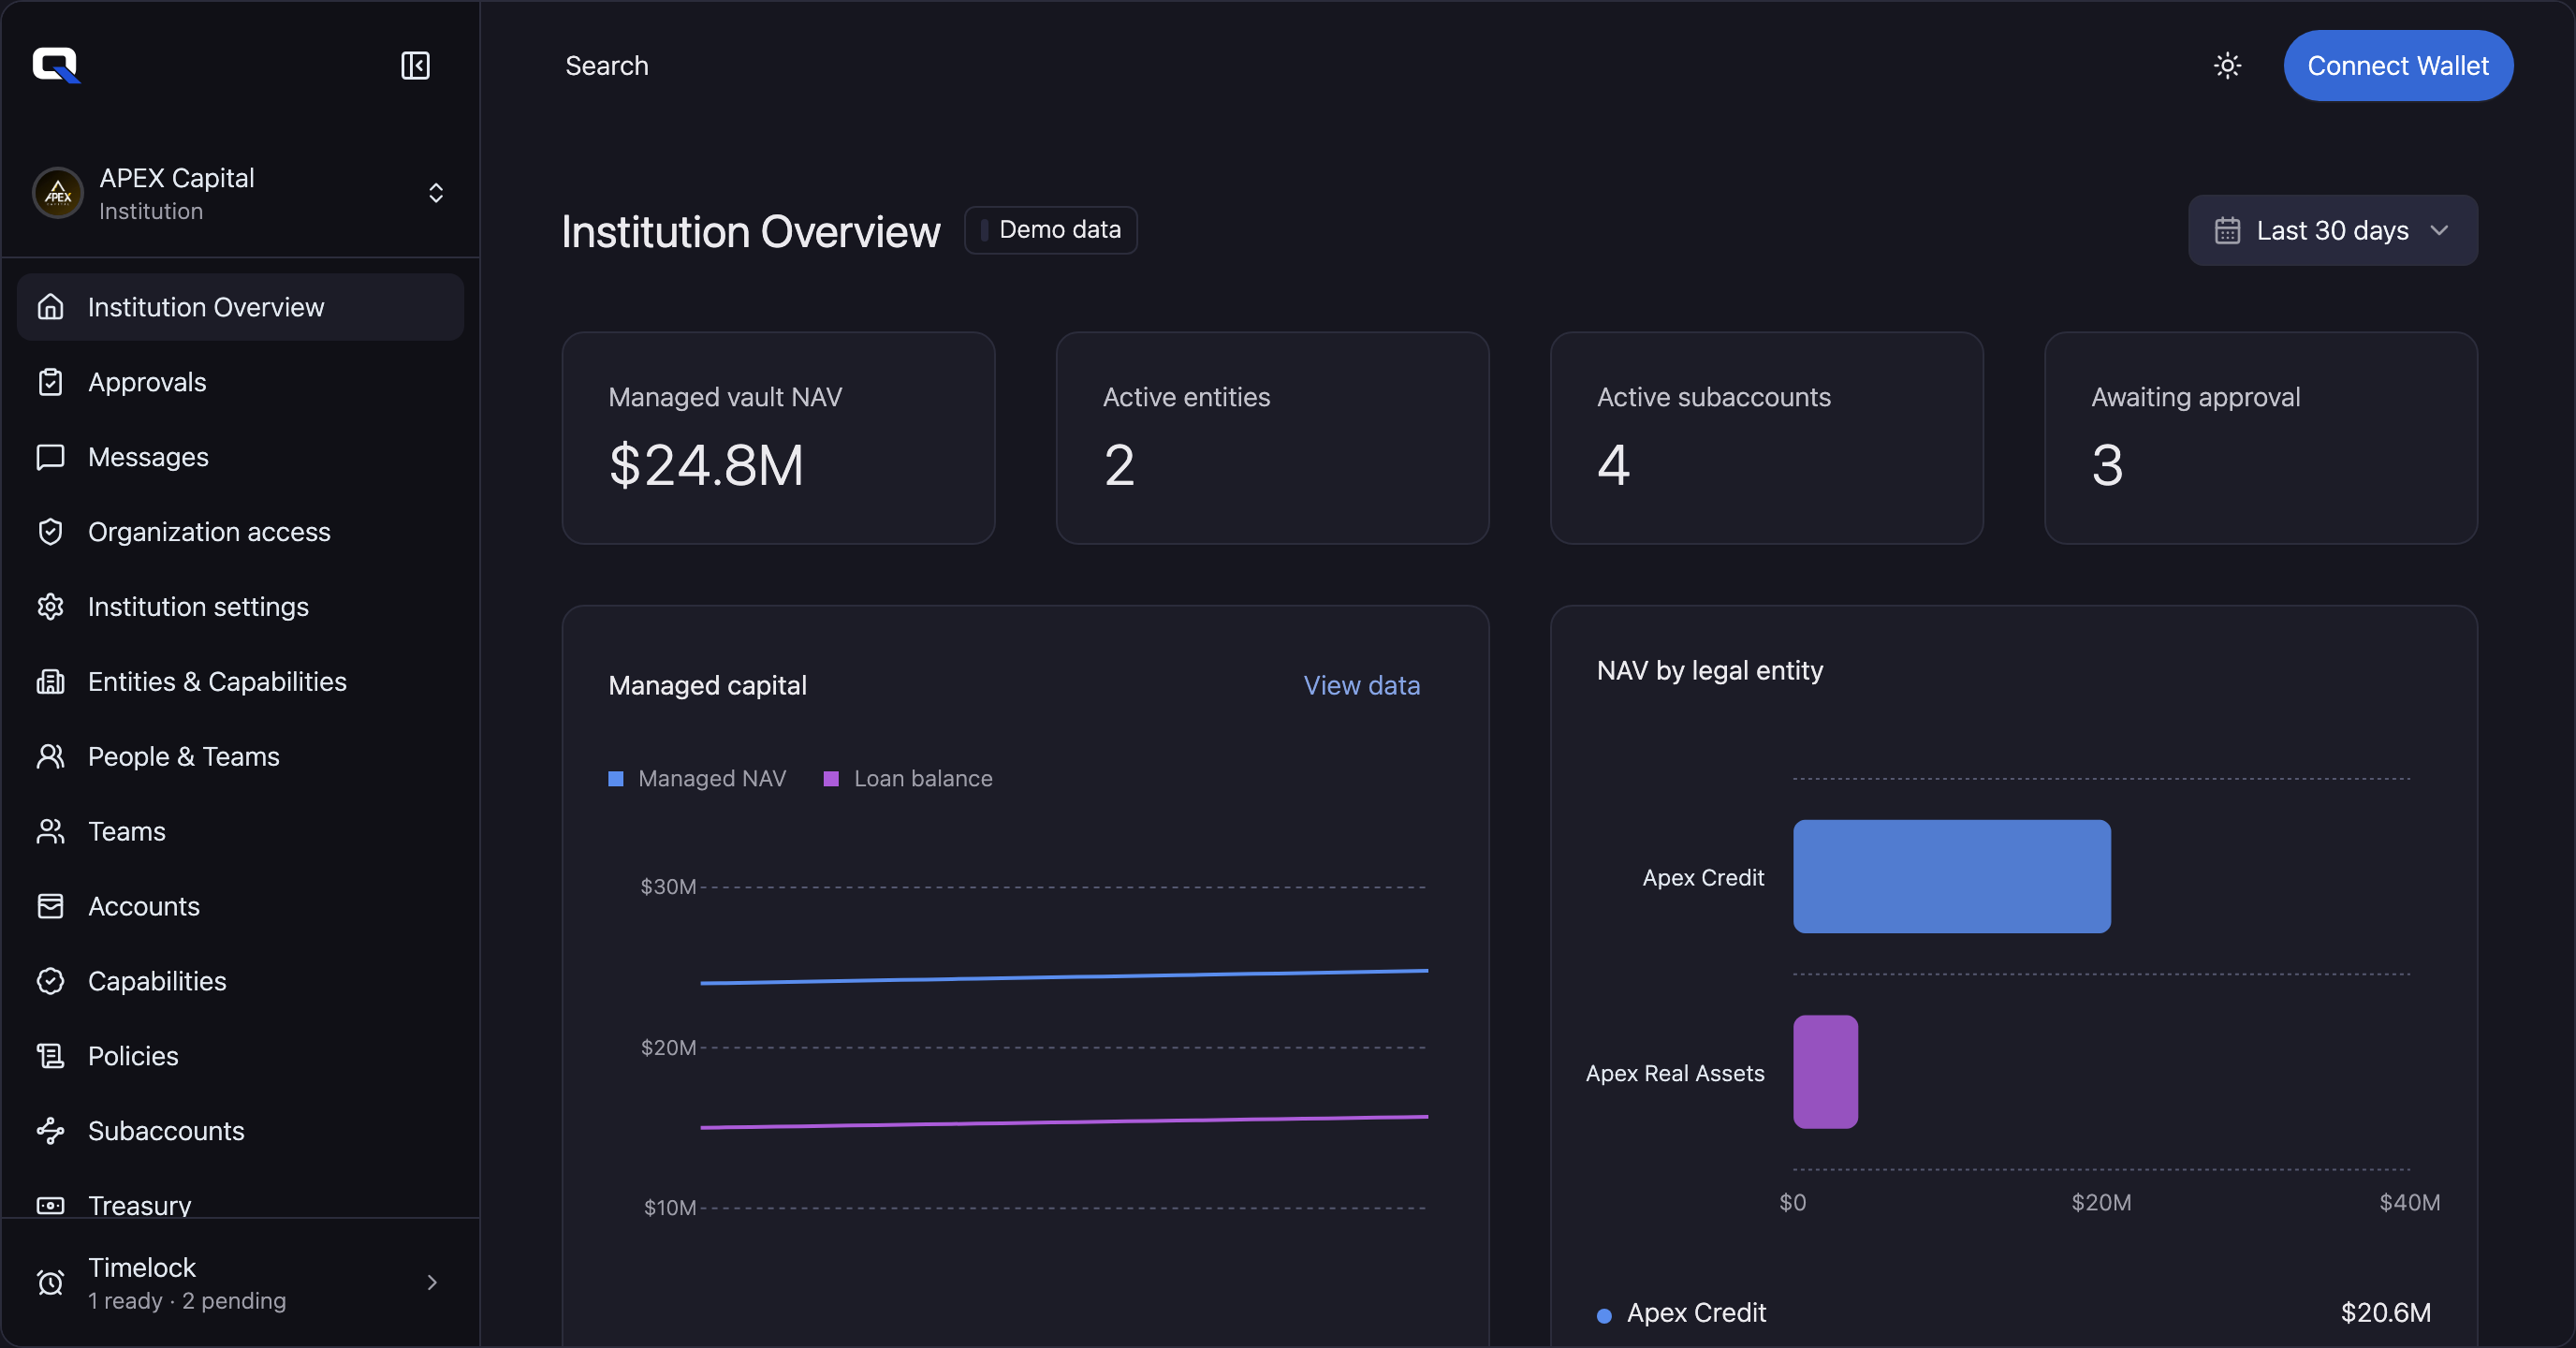This screenshot has width=2576, height=1348.
Task: Click the app logo in the sidebar header
Action: click(56, 65)
